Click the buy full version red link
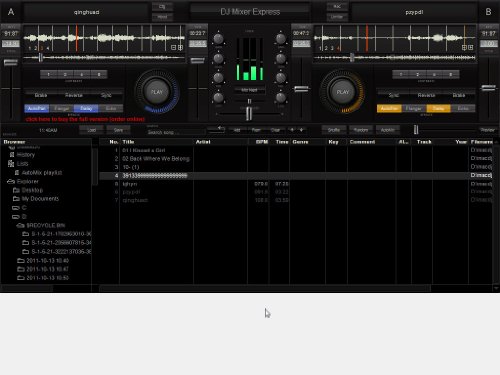500x375 pixels. [x=85, y=119]
